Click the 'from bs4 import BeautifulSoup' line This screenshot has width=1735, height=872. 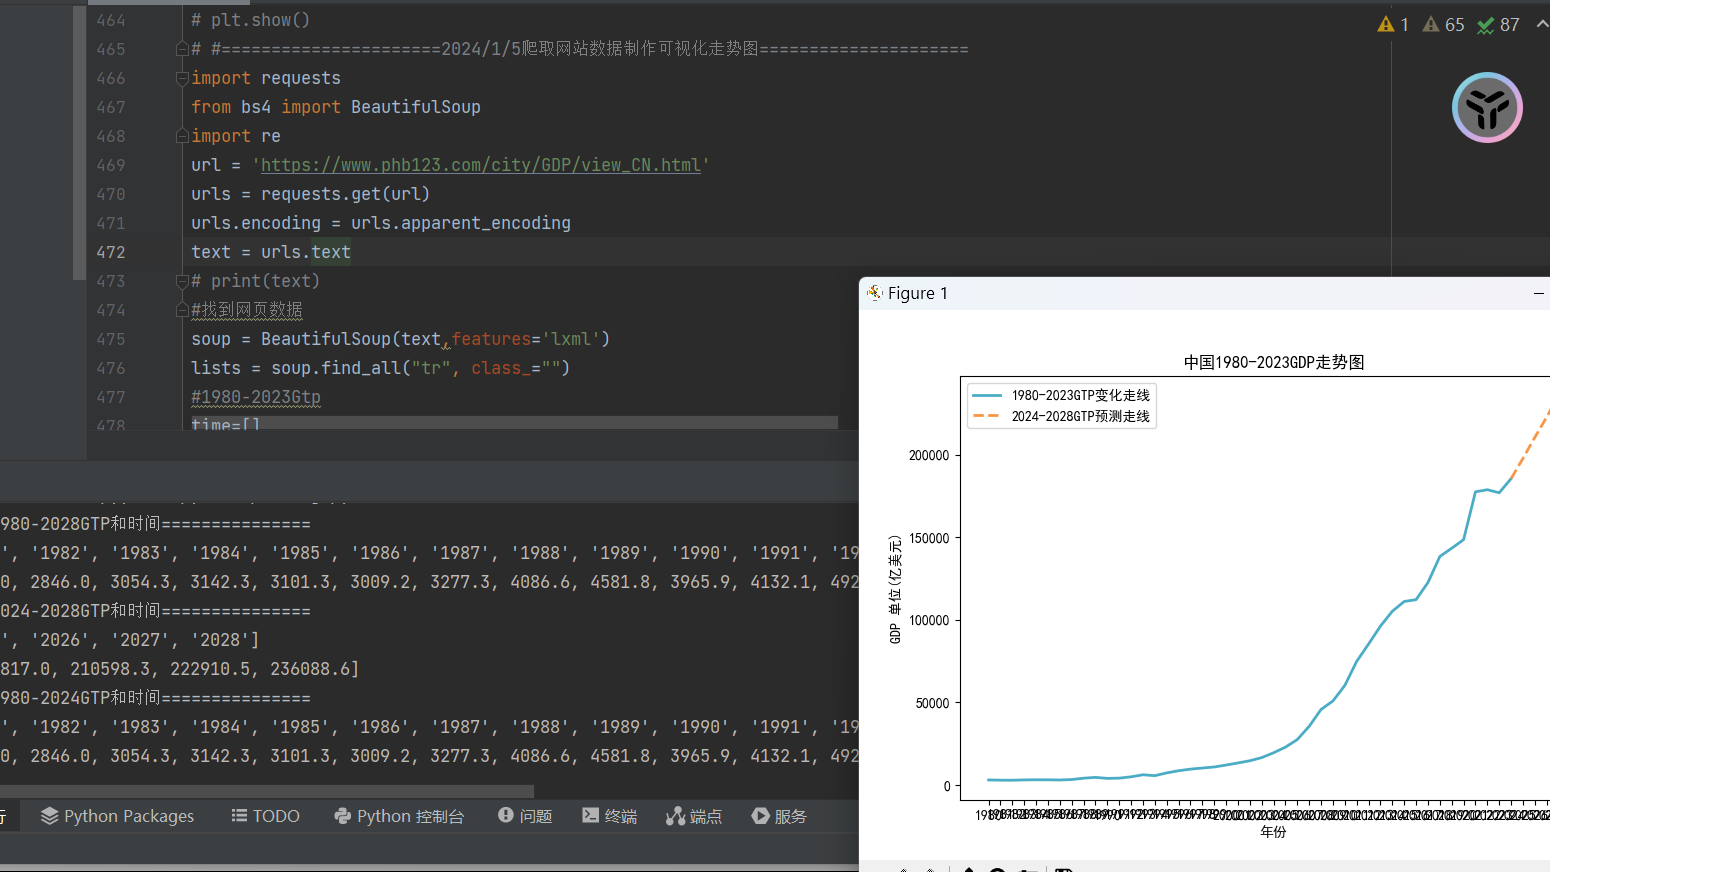[336, 107]
